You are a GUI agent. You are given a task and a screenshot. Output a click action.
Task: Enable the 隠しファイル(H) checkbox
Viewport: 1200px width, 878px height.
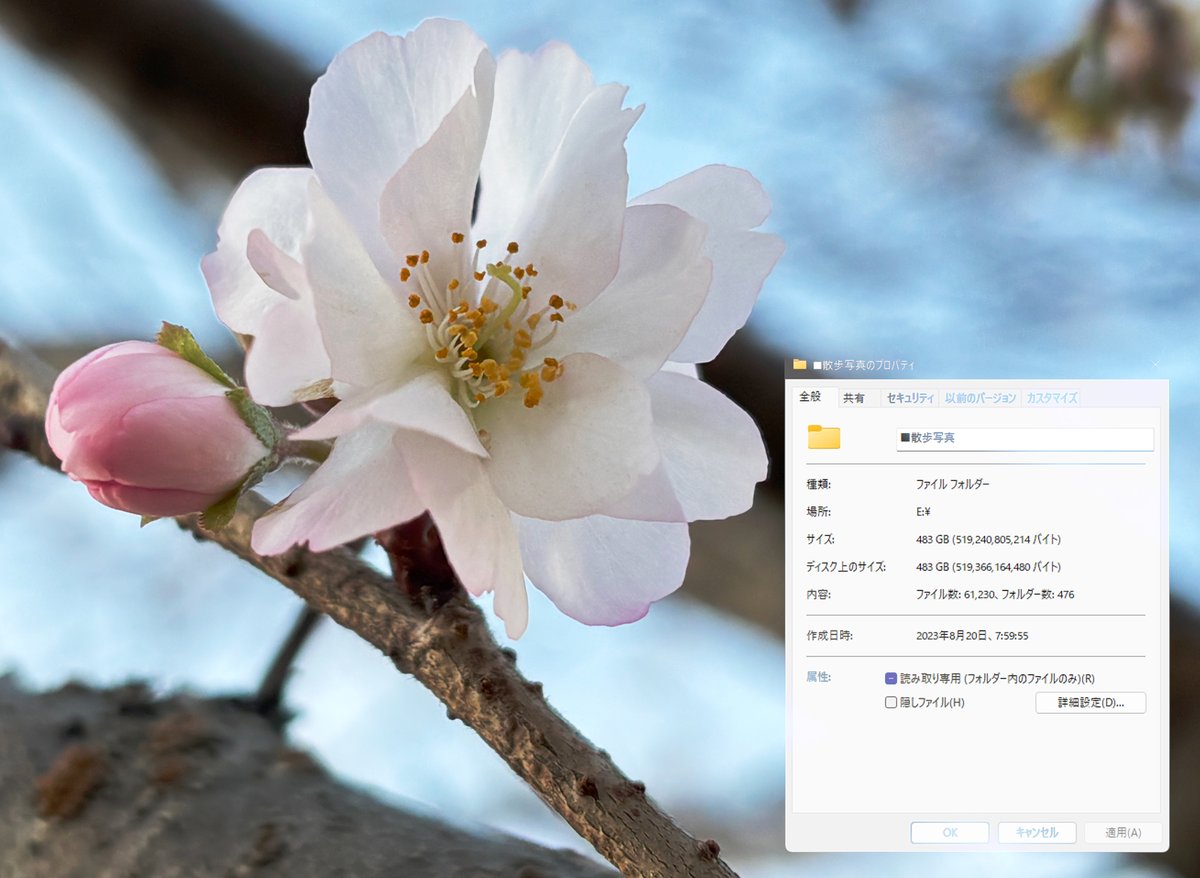(x=890, y=703)
